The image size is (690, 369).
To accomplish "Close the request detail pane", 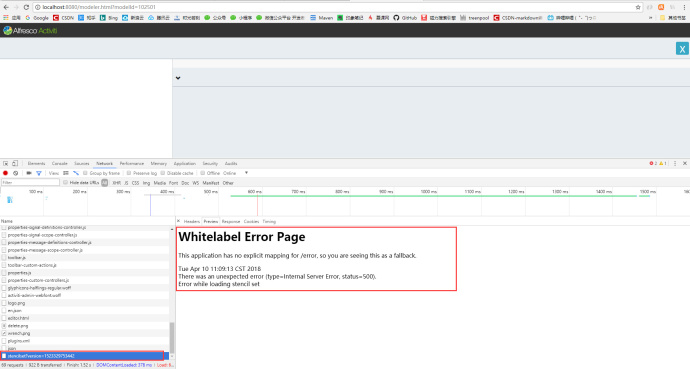I will [x=178, y=221].
